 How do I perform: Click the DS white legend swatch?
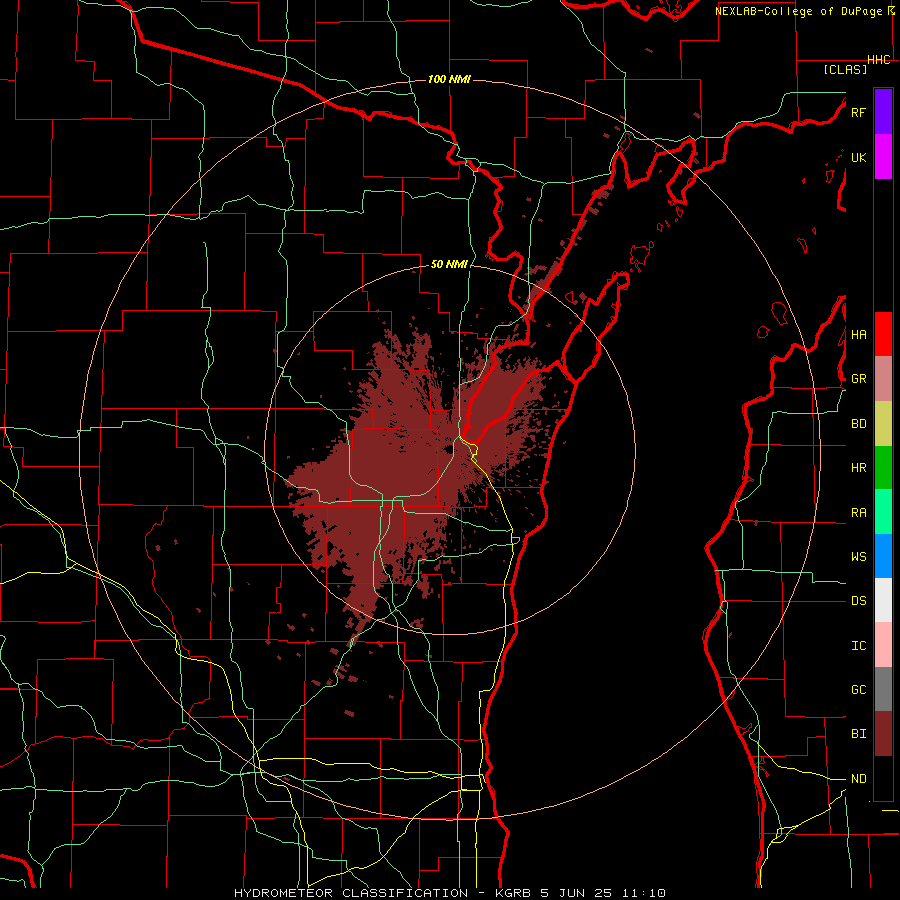[x=883, y=600]
